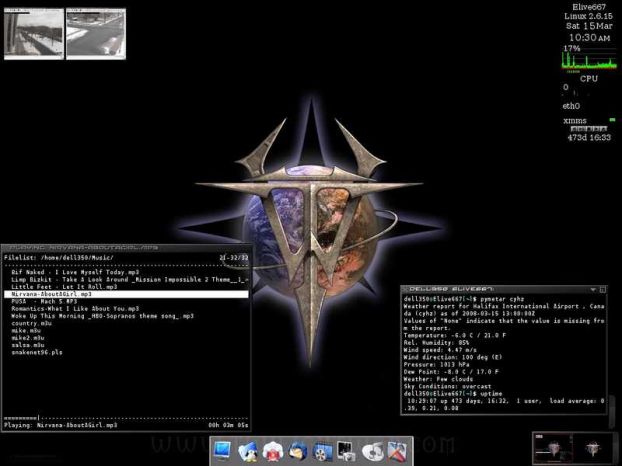This screenshot has width=622, height=466.
Task: Click the 'Elive667' hostname label
Action: [589, 7]
